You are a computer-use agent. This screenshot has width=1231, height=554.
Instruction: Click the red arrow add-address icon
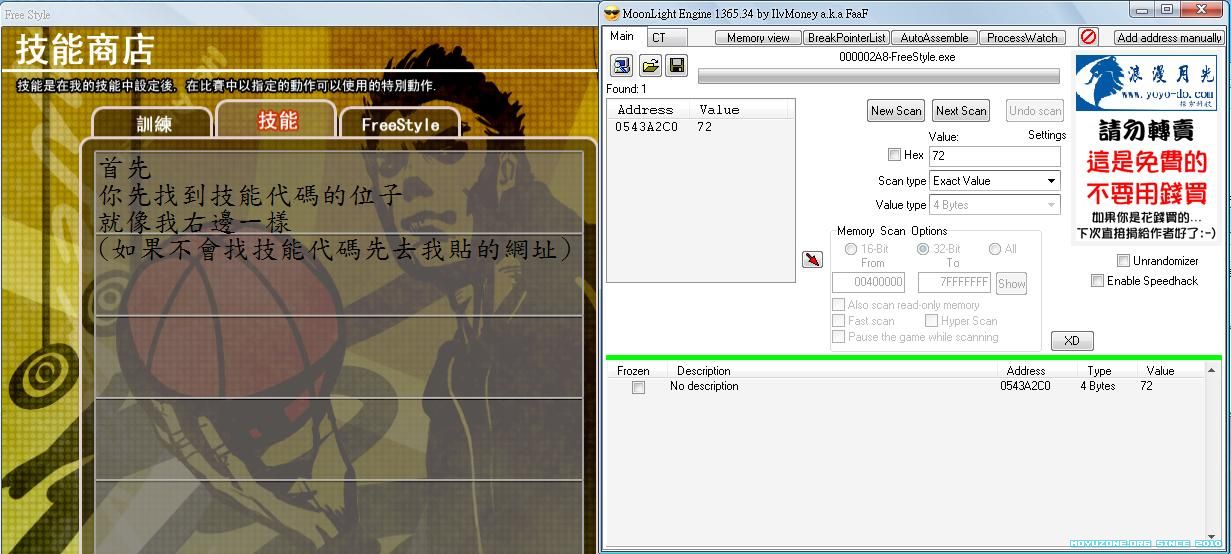click(x=812, y=260)
